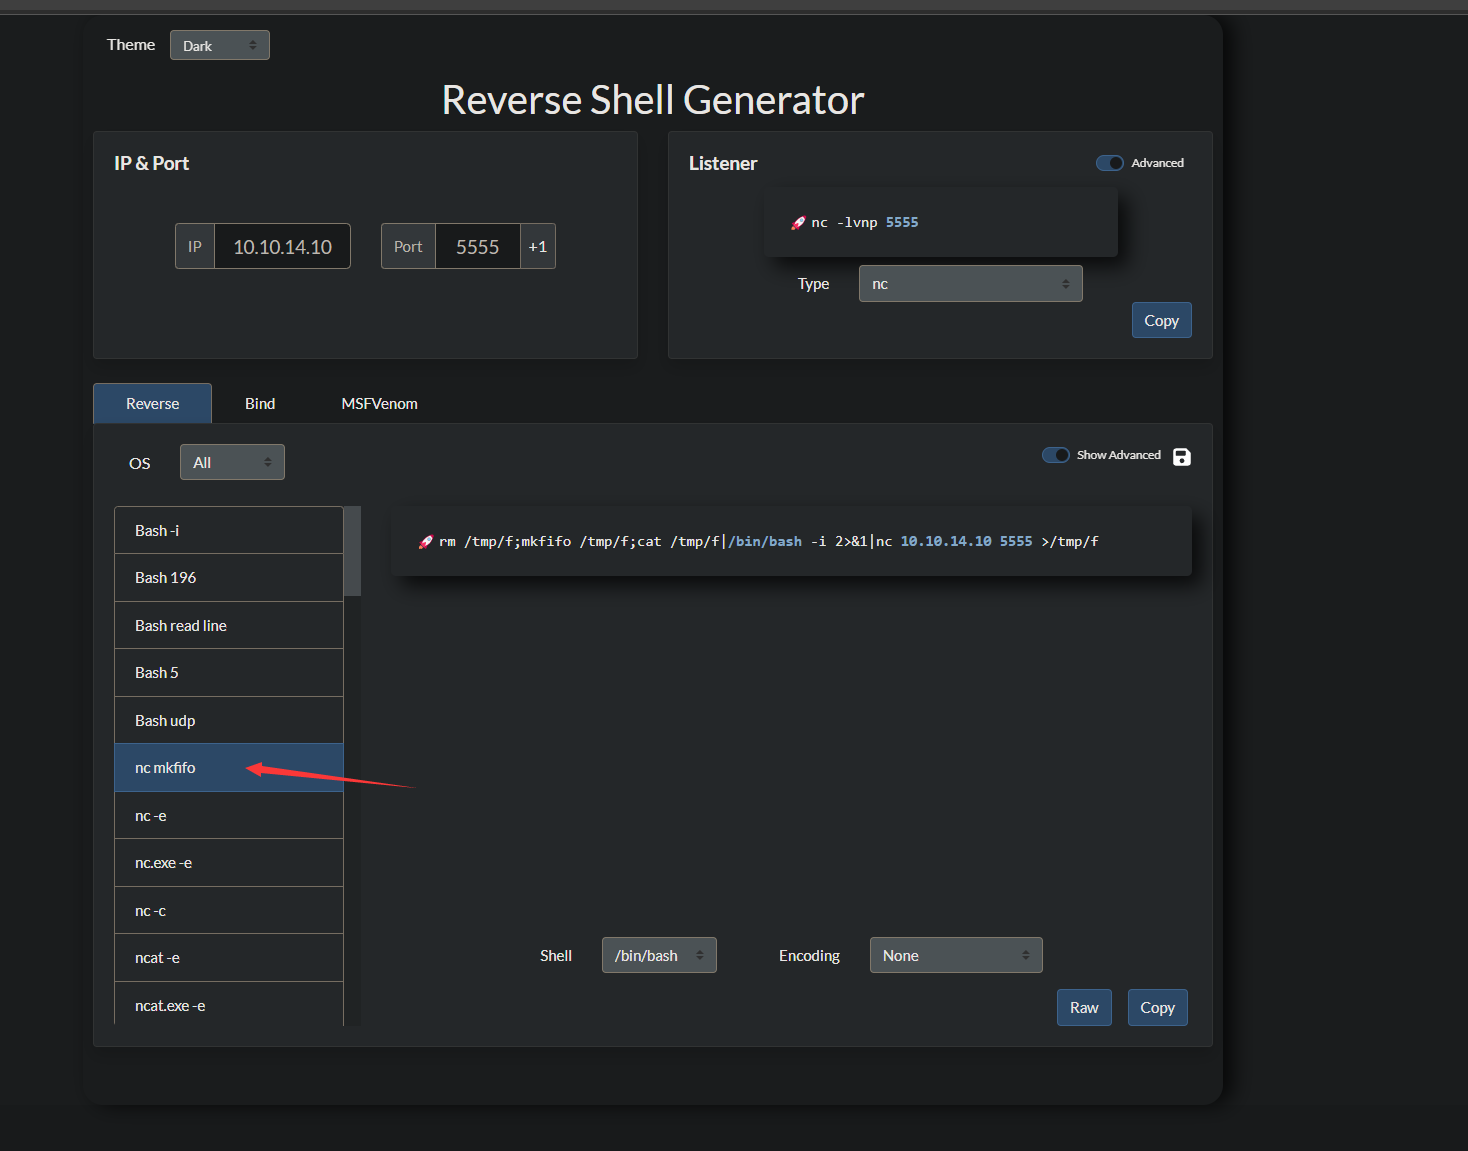Toggle the Listener Advanced switch
The height and width of the screenshot is (1151, 1468).
(x=1110, y=163)
